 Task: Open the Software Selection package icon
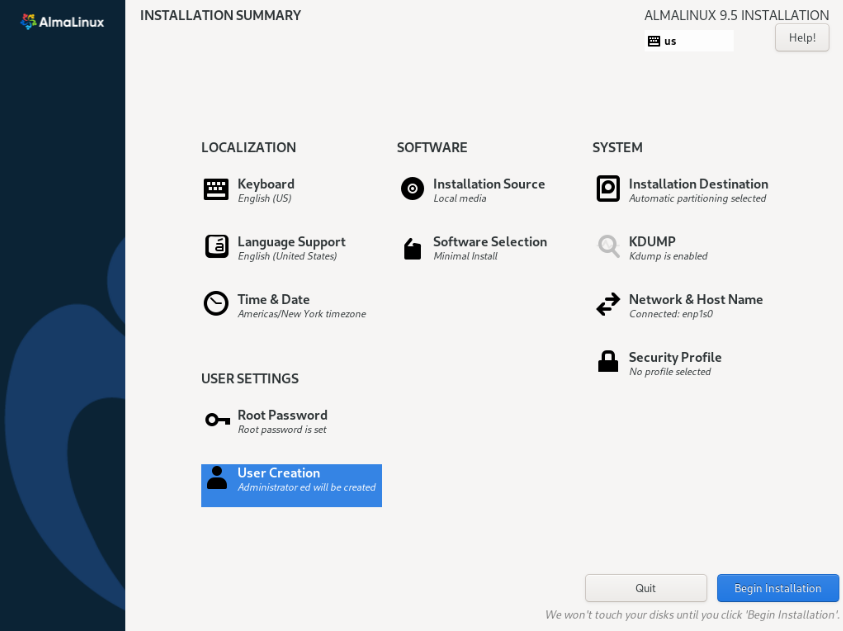coord(412,249)
